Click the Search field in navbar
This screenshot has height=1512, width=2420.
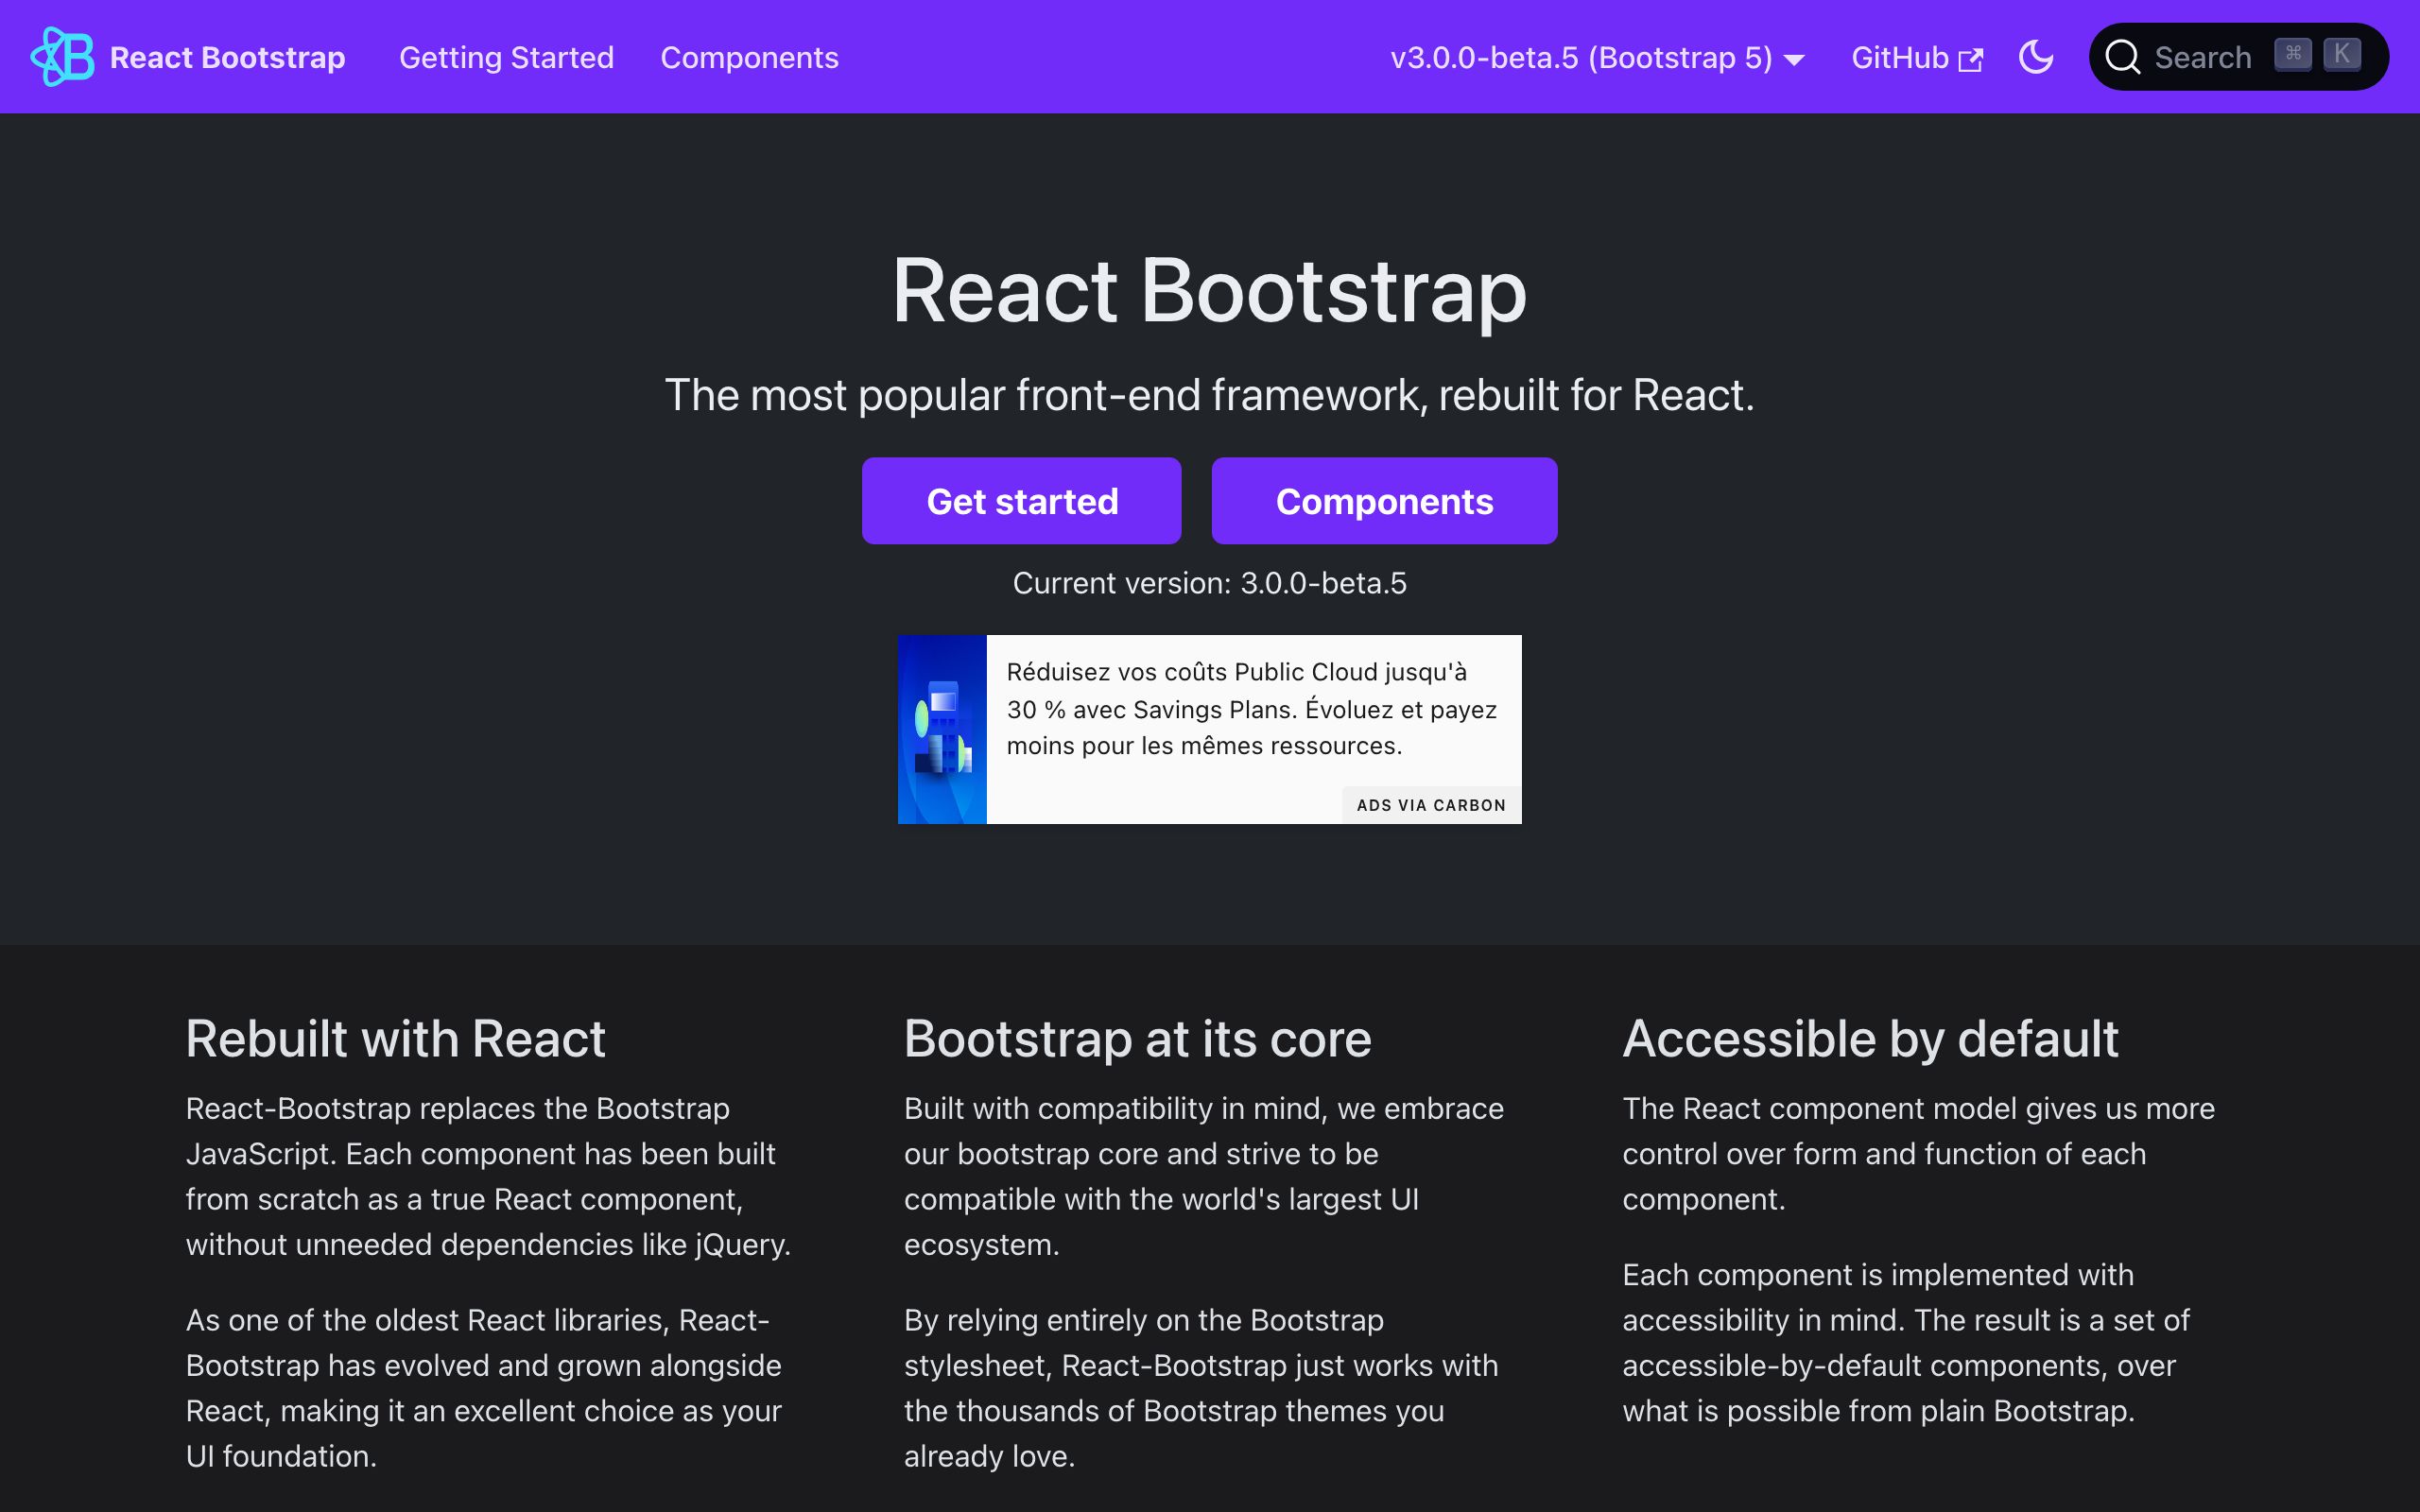pos(2238,57)
